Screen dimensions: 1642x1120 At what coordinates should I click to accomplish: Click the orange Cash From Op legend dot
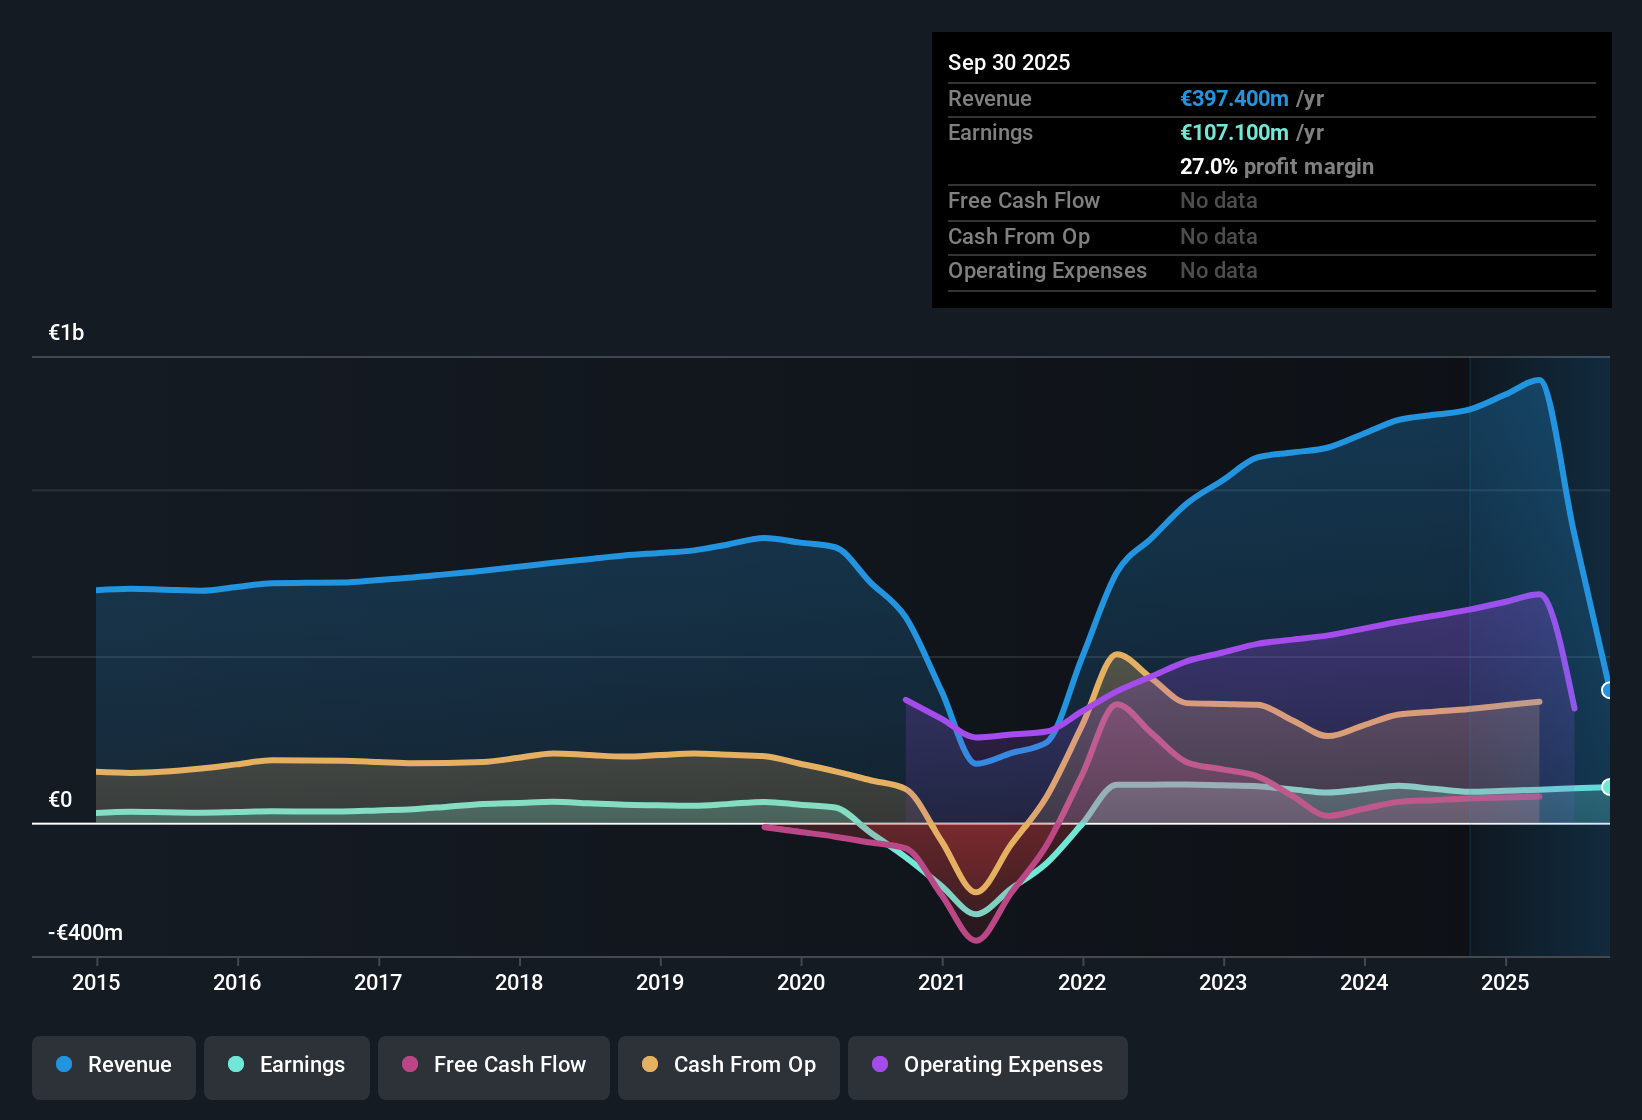[x=649, y=1065]
